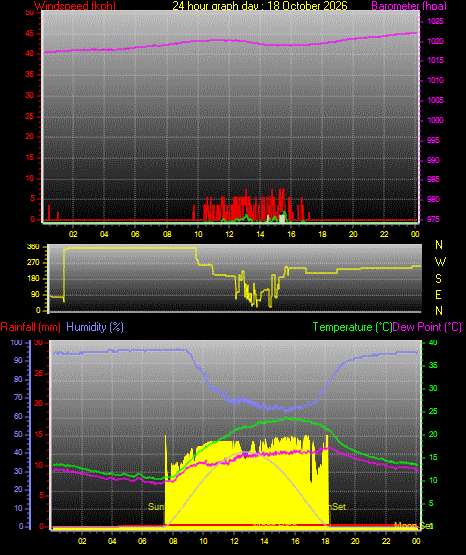This screenshot has width=466, height=555.
Task: Click hour 06 on the windspeed graph time axis
Action: [x=135, y=234]
